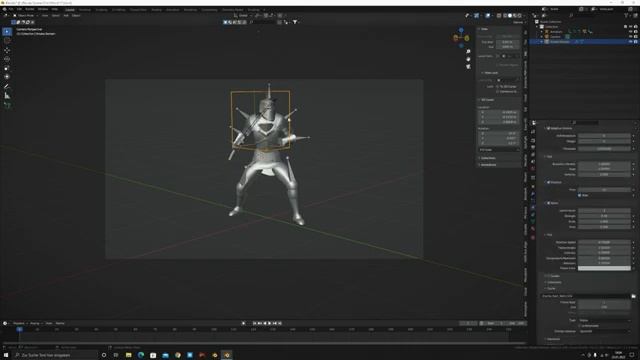This screenshot has width=640, height=360.
Task: Open the outliner filter funnel
Action: 626,16
